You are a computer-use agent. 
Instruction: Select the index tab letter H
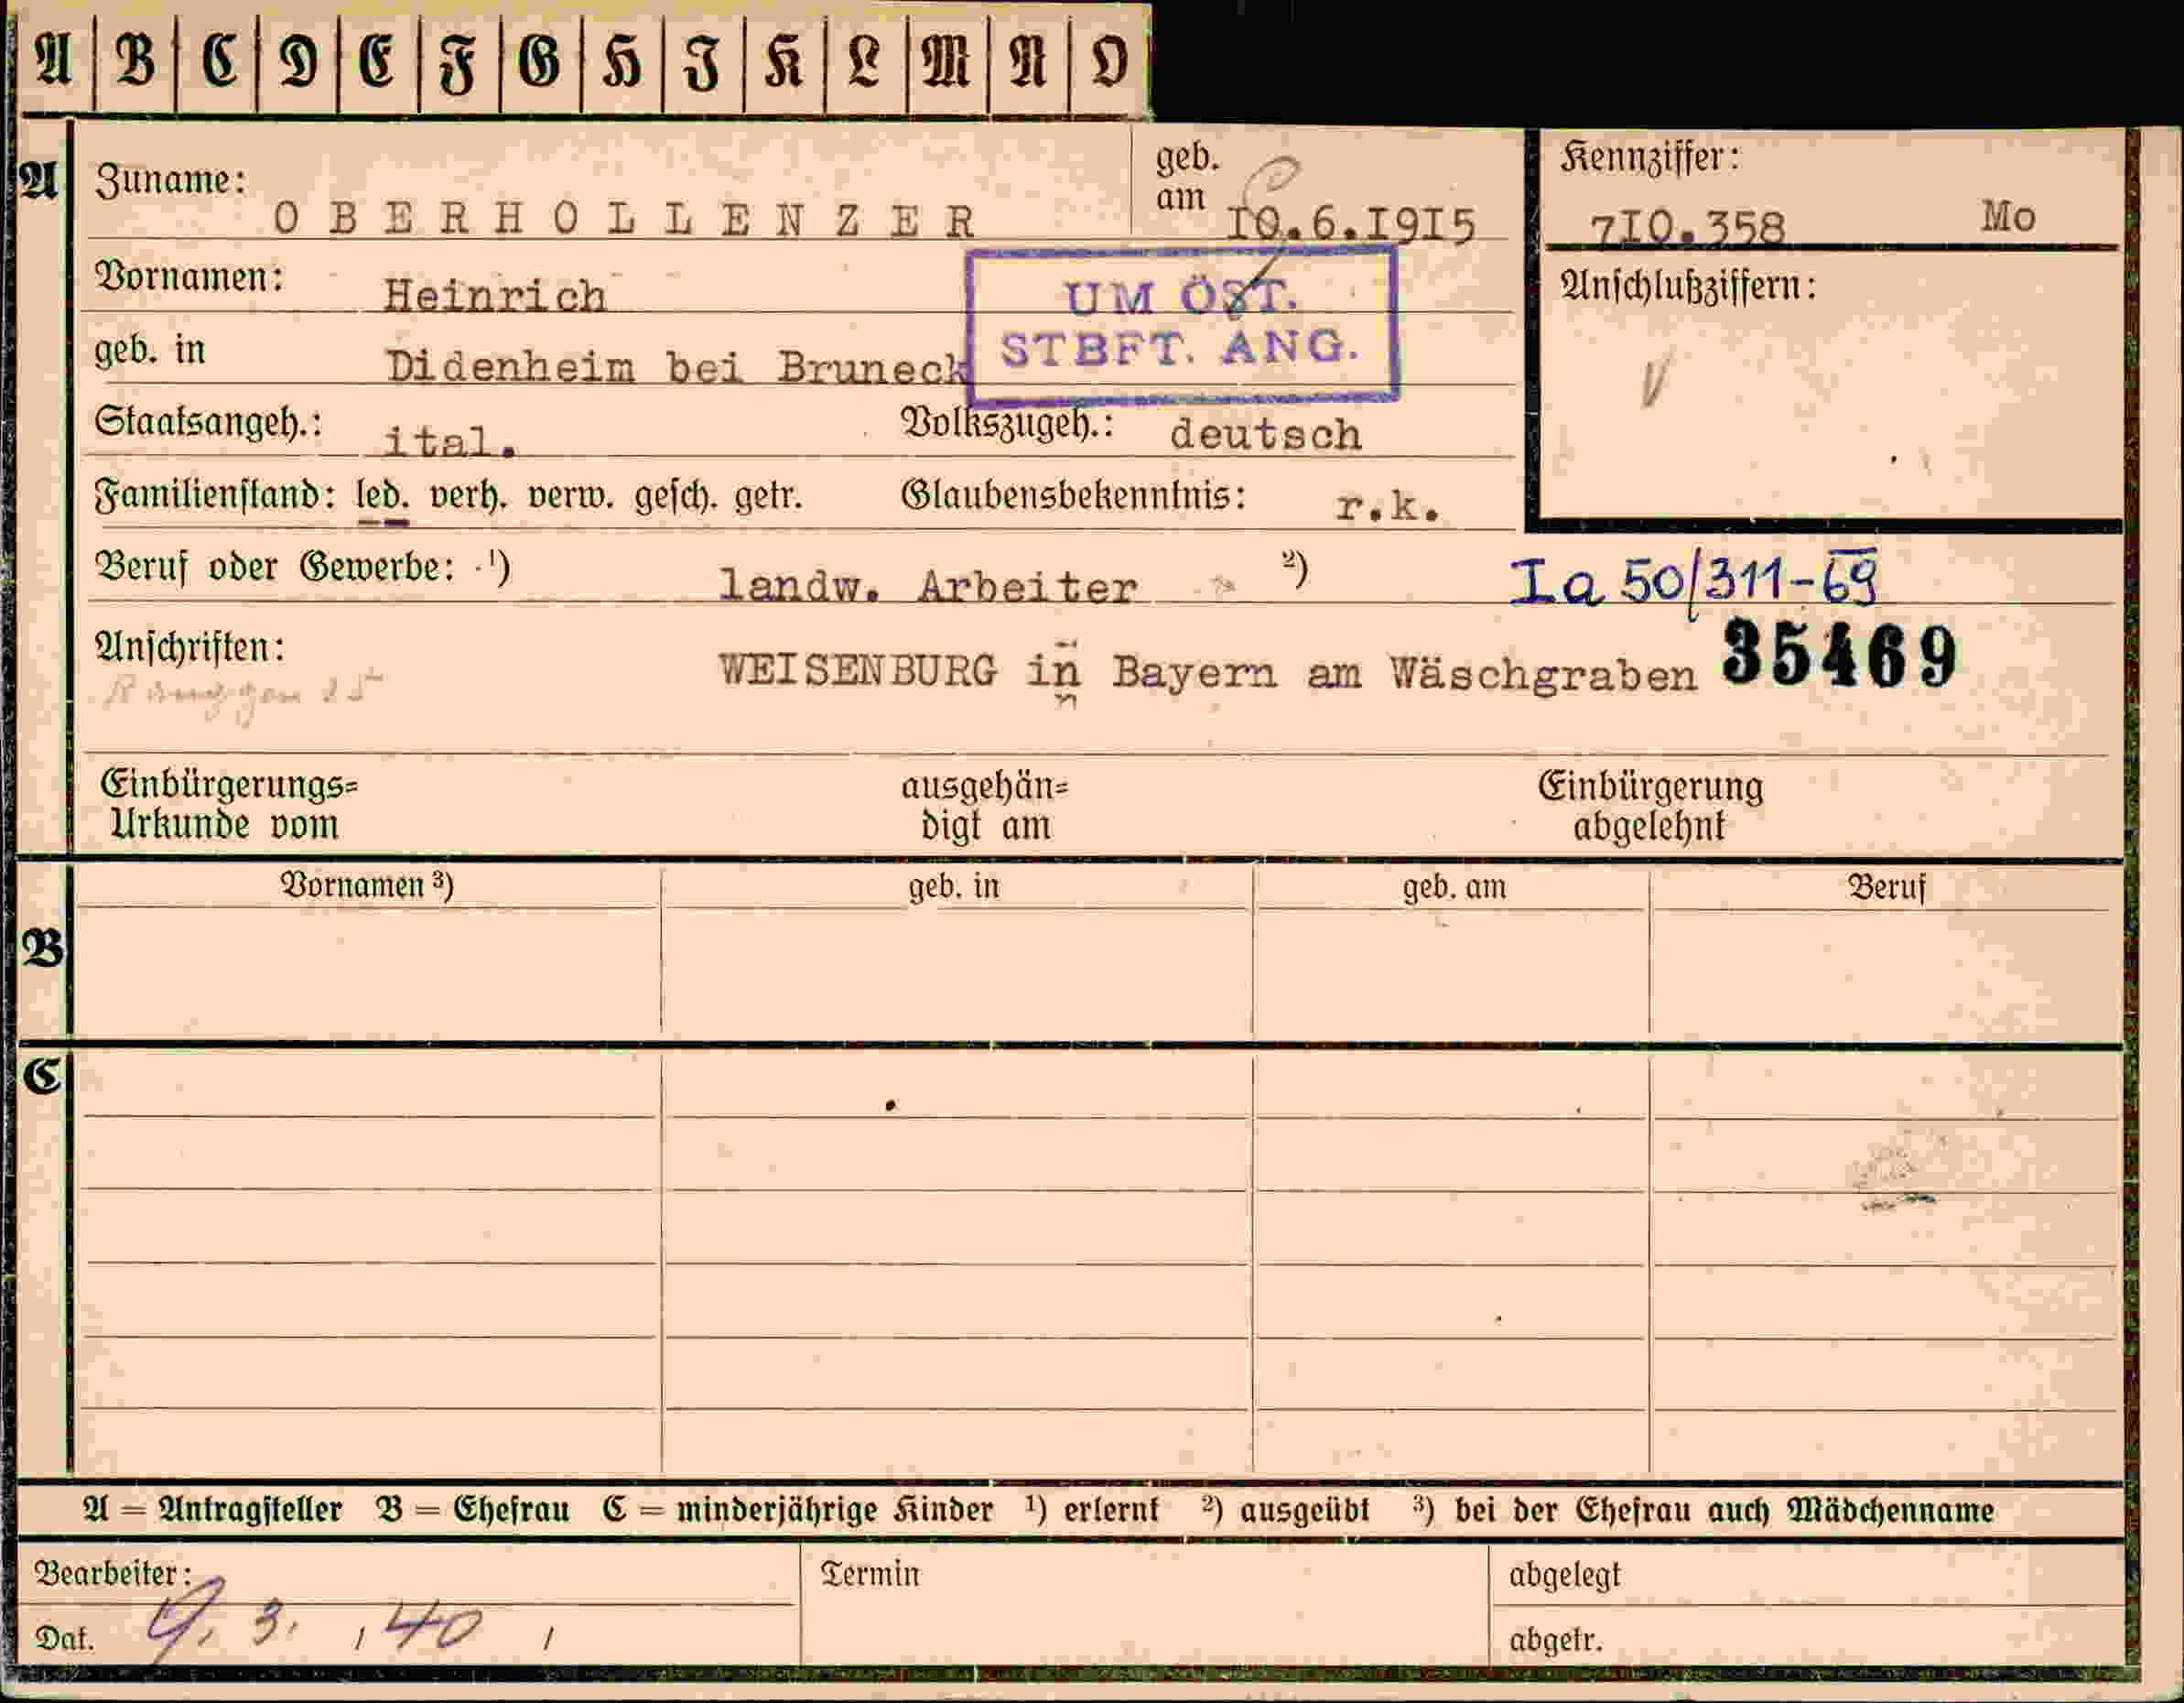click(621, 61)
